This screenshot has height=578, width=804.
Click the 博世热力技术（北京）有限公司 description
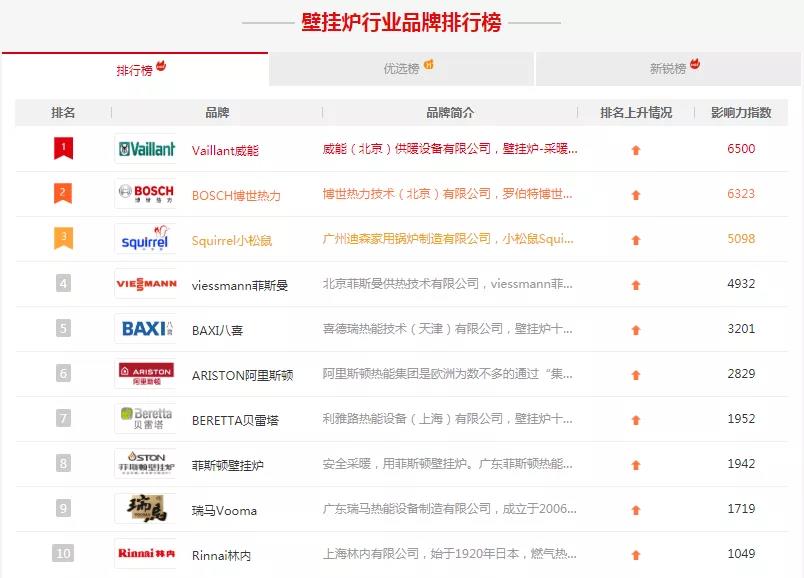pos(447,194)
